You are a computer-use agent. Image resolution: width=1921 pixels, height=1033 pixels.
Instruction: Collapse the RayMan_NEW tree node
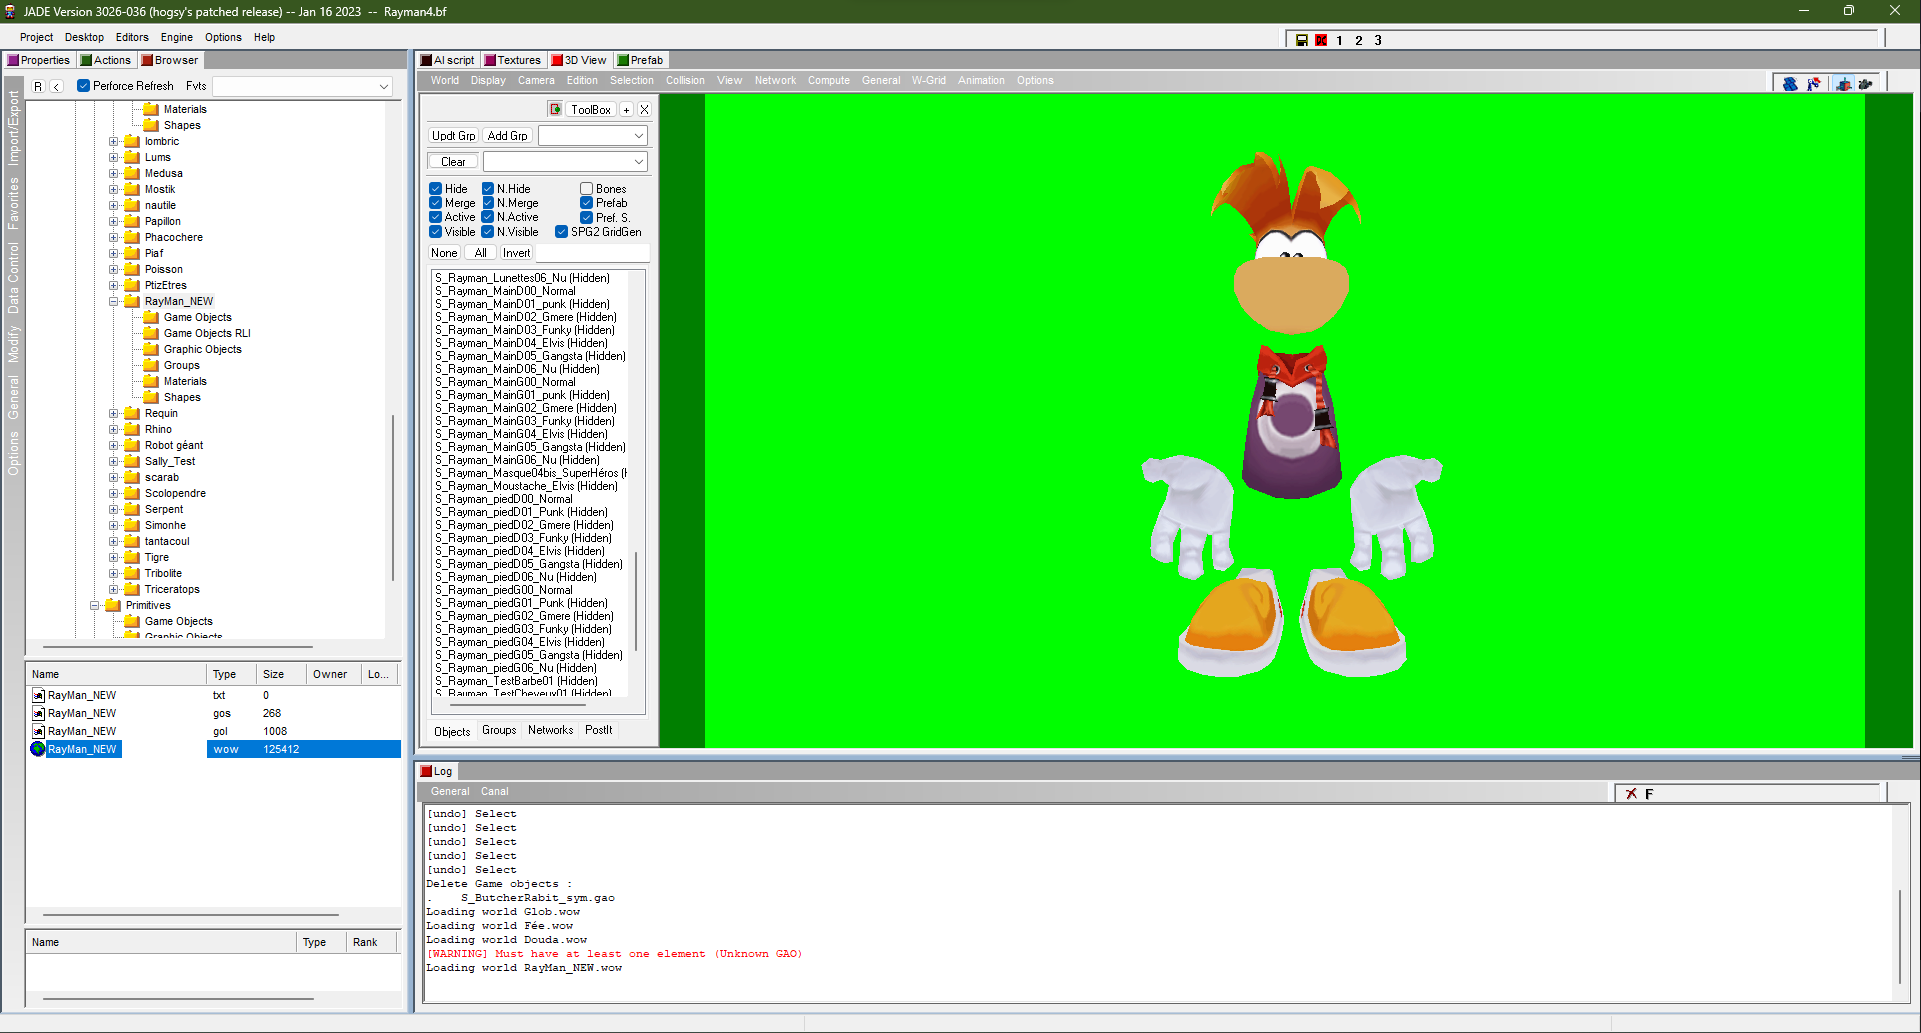pyautogui.click(x=114, y=301)
